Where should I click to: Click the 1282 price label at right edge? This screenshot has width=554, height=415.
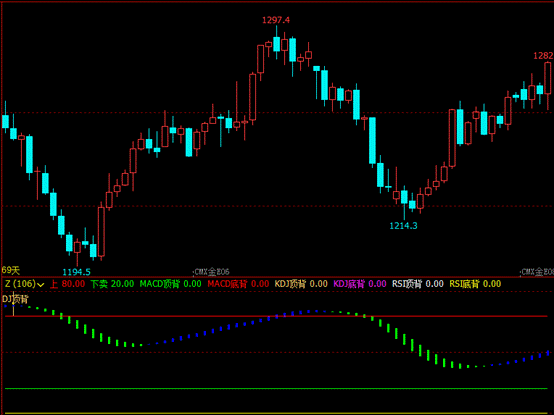[x=543, y=55]
